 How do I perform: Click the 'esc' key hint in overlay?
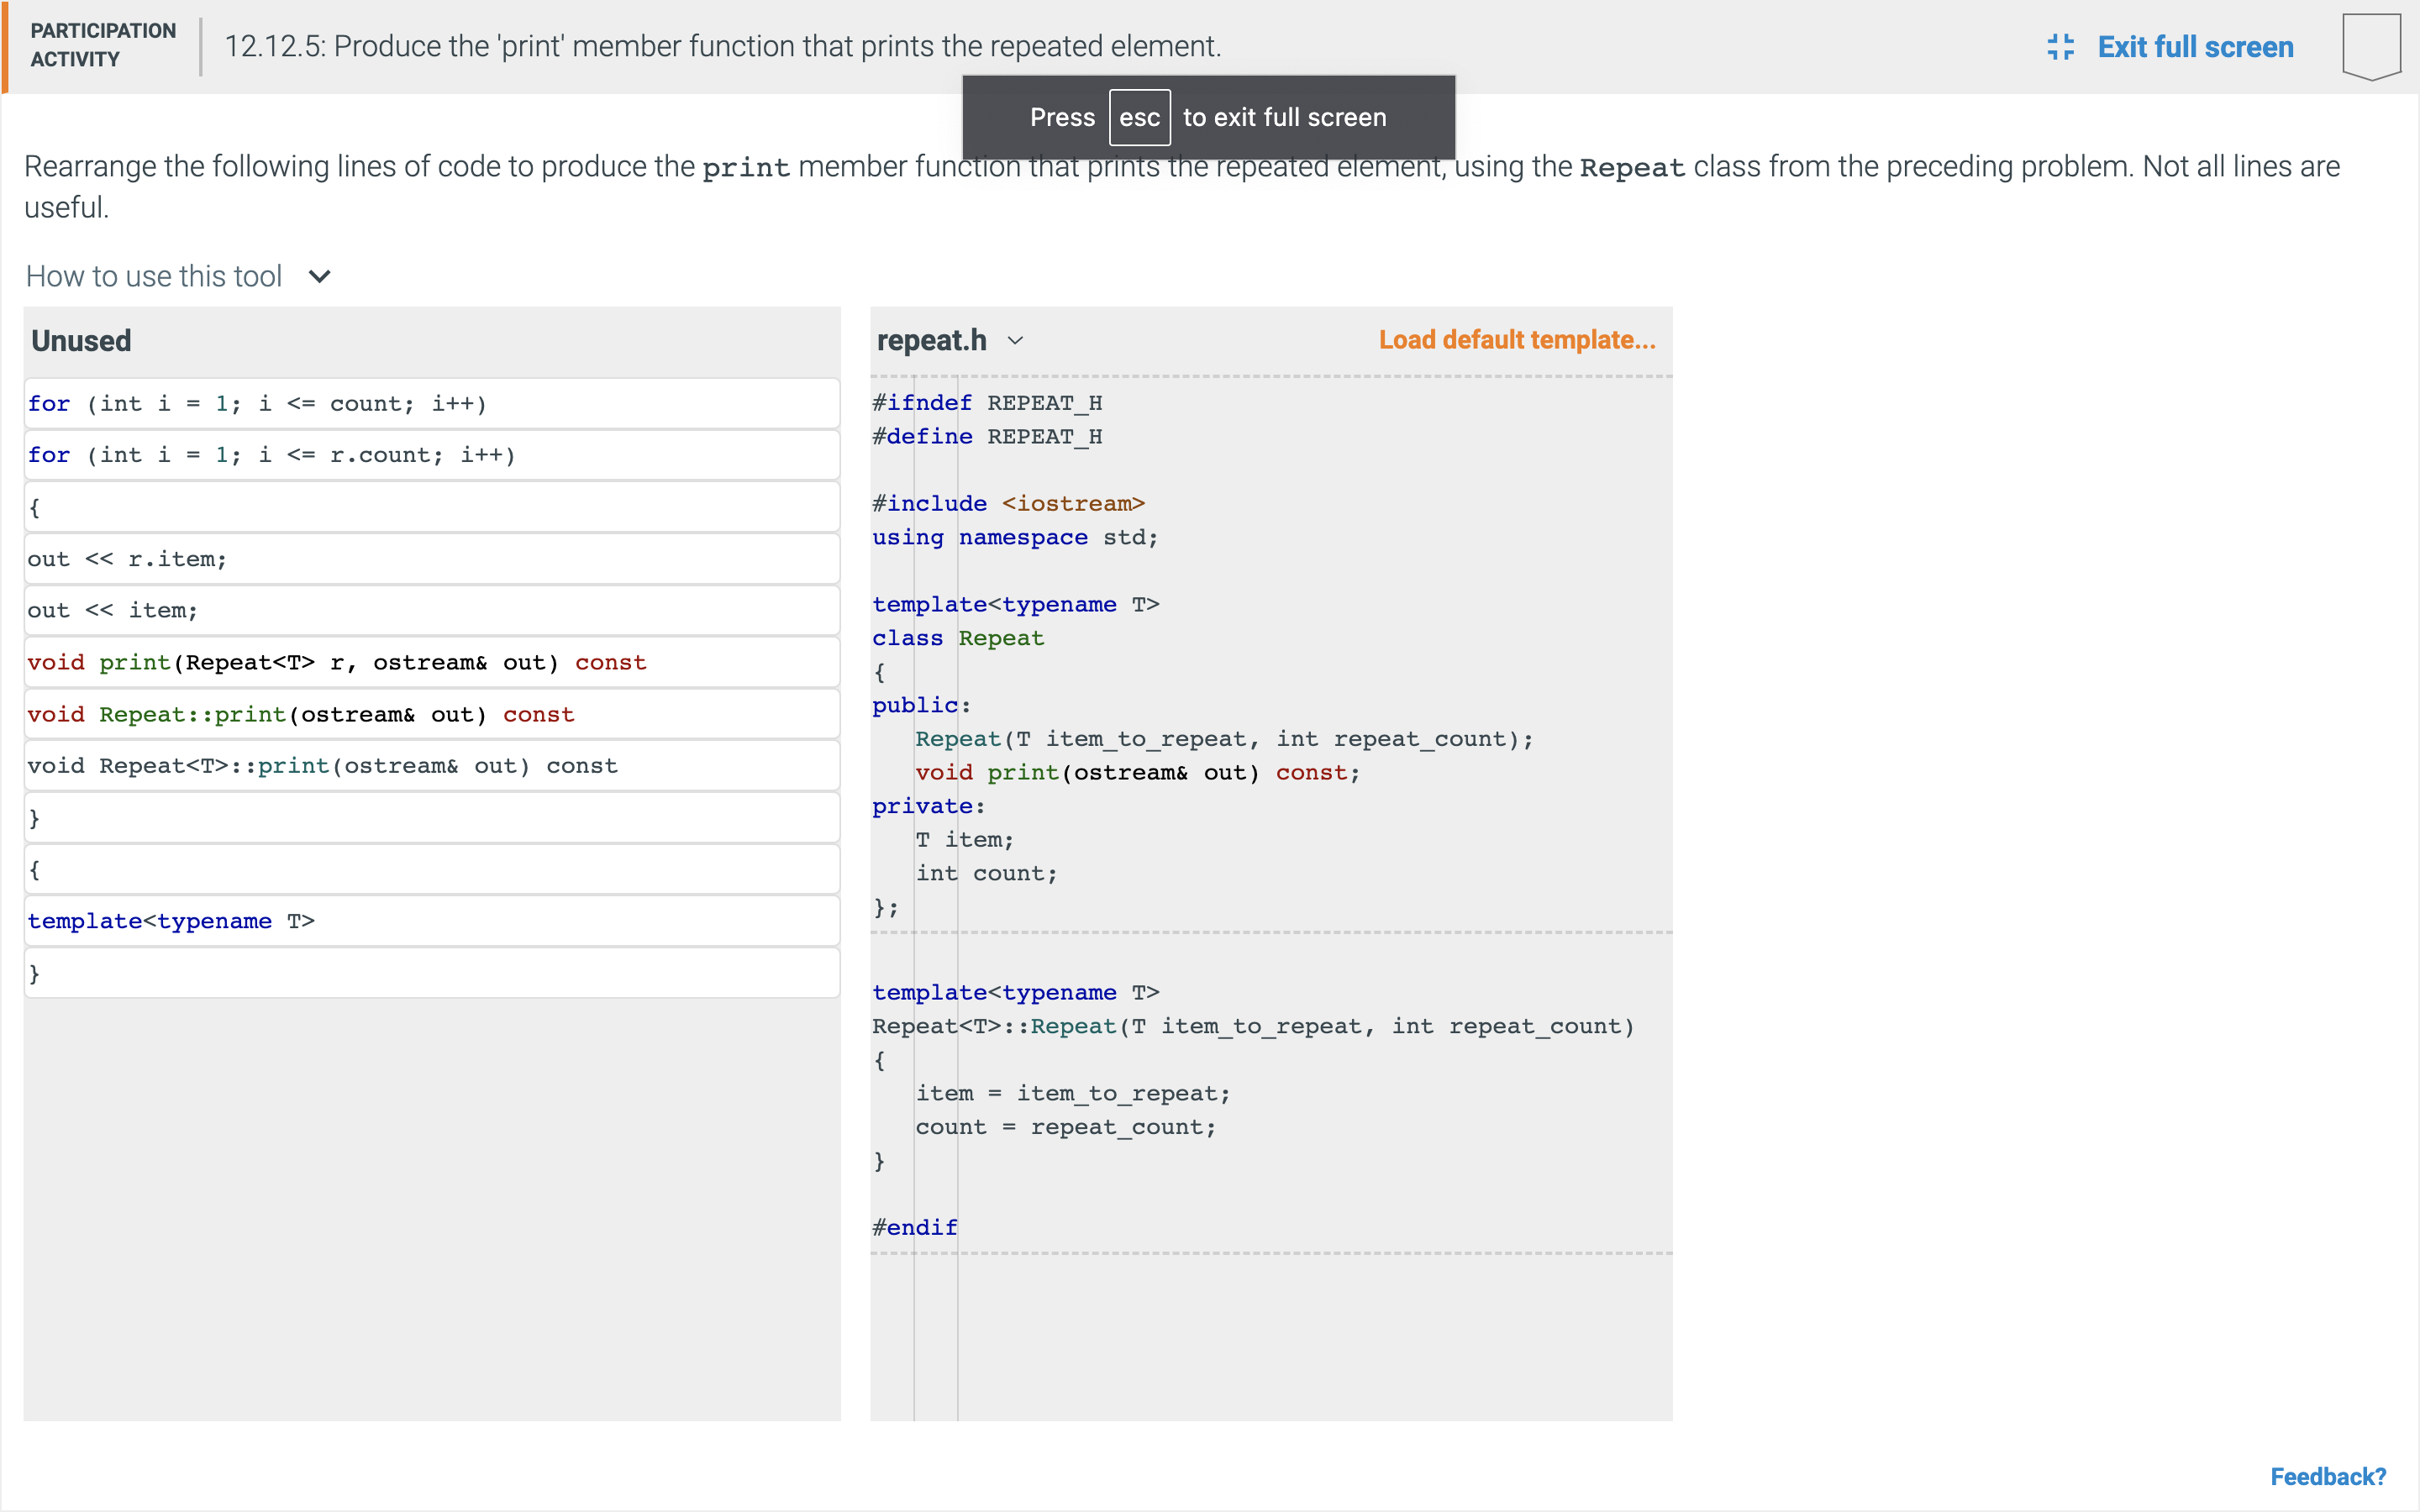click(x=1139, y=118)
